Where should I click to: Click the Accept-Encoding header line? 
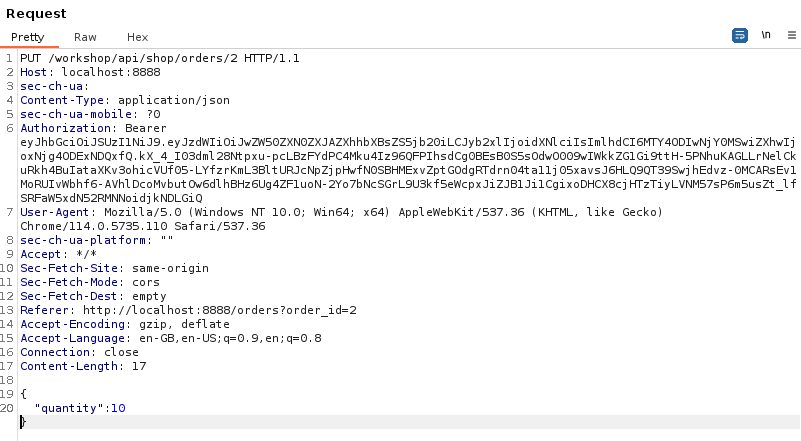click(124, 324)
